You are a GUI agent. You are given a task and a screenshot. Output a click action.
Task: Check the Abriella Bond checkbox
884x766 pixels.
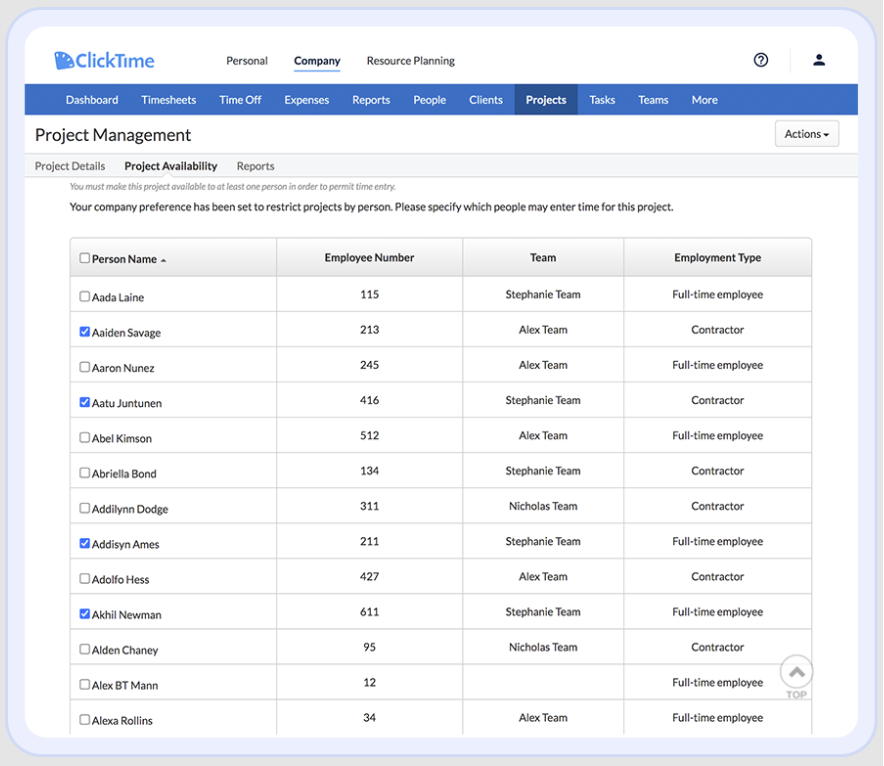pos(85,473)
